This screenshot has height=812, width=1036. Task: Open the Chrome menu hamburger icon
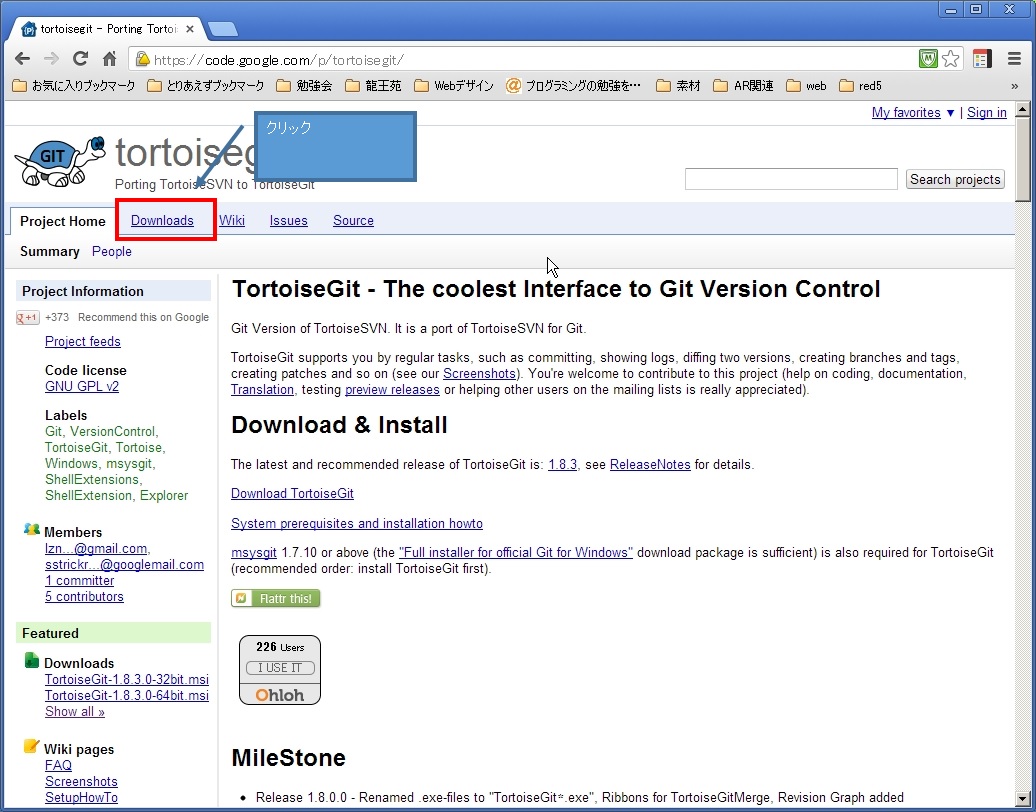tap(1014, 59)
